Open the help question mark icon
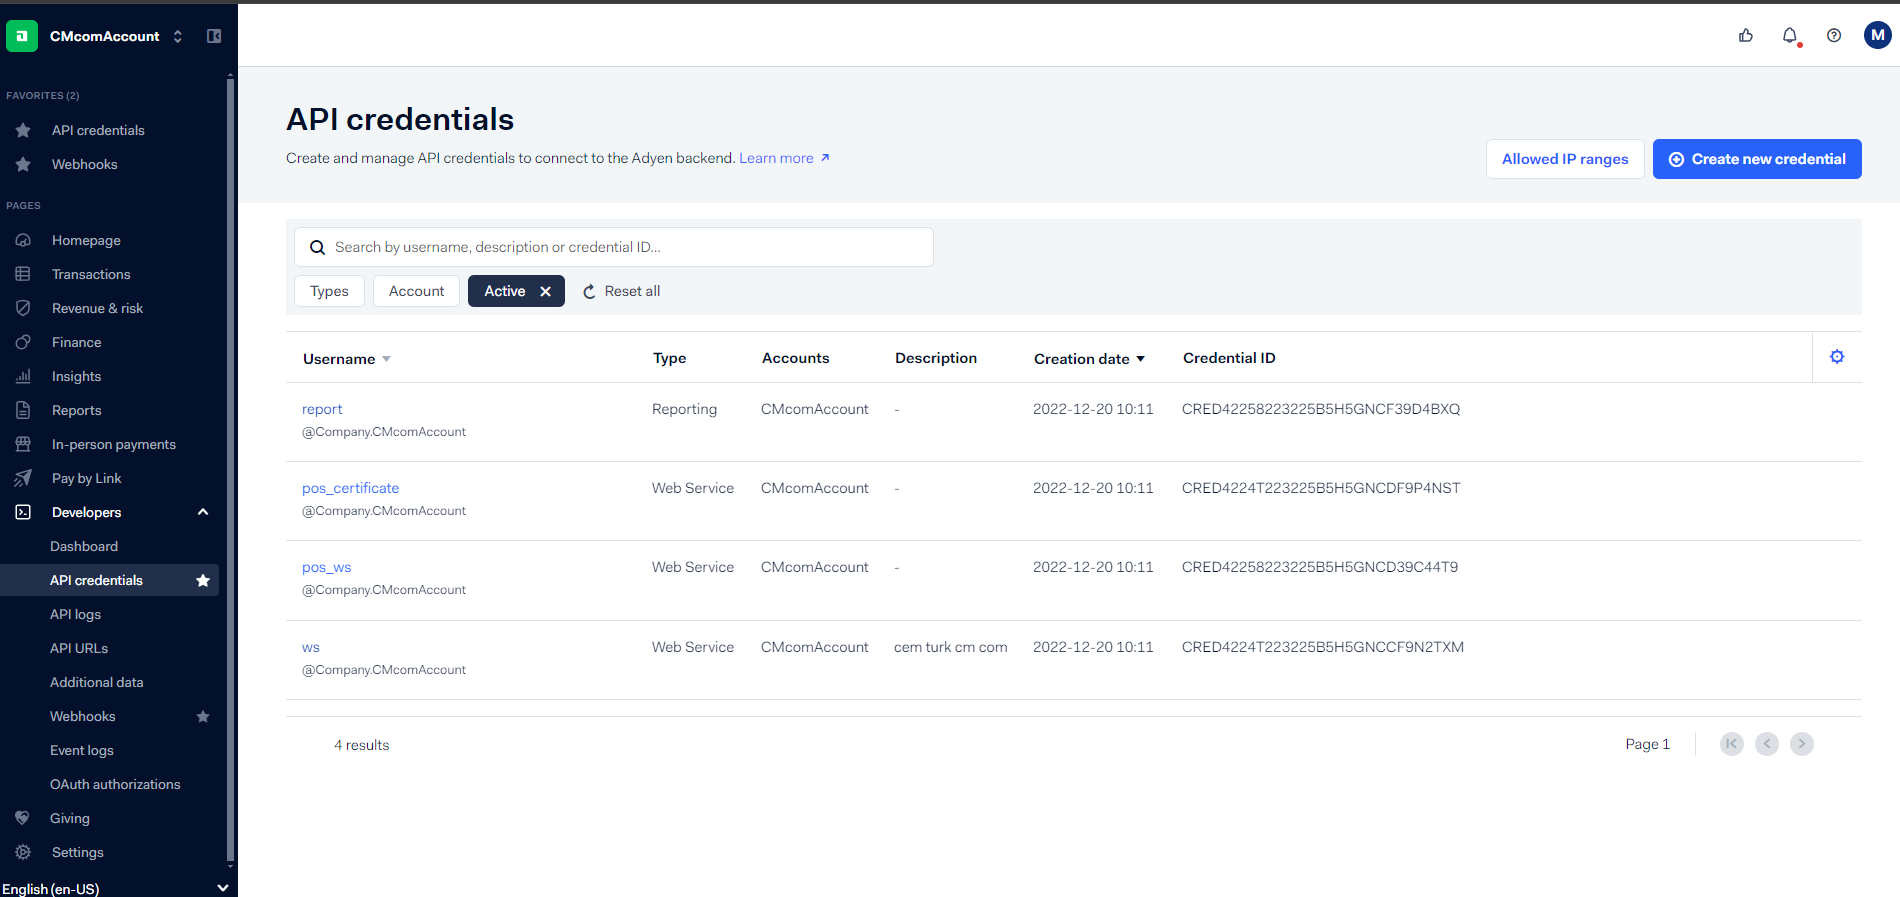Viewport: 1900px width, 897px height. pyautogui.click(x=1834, y=36)
